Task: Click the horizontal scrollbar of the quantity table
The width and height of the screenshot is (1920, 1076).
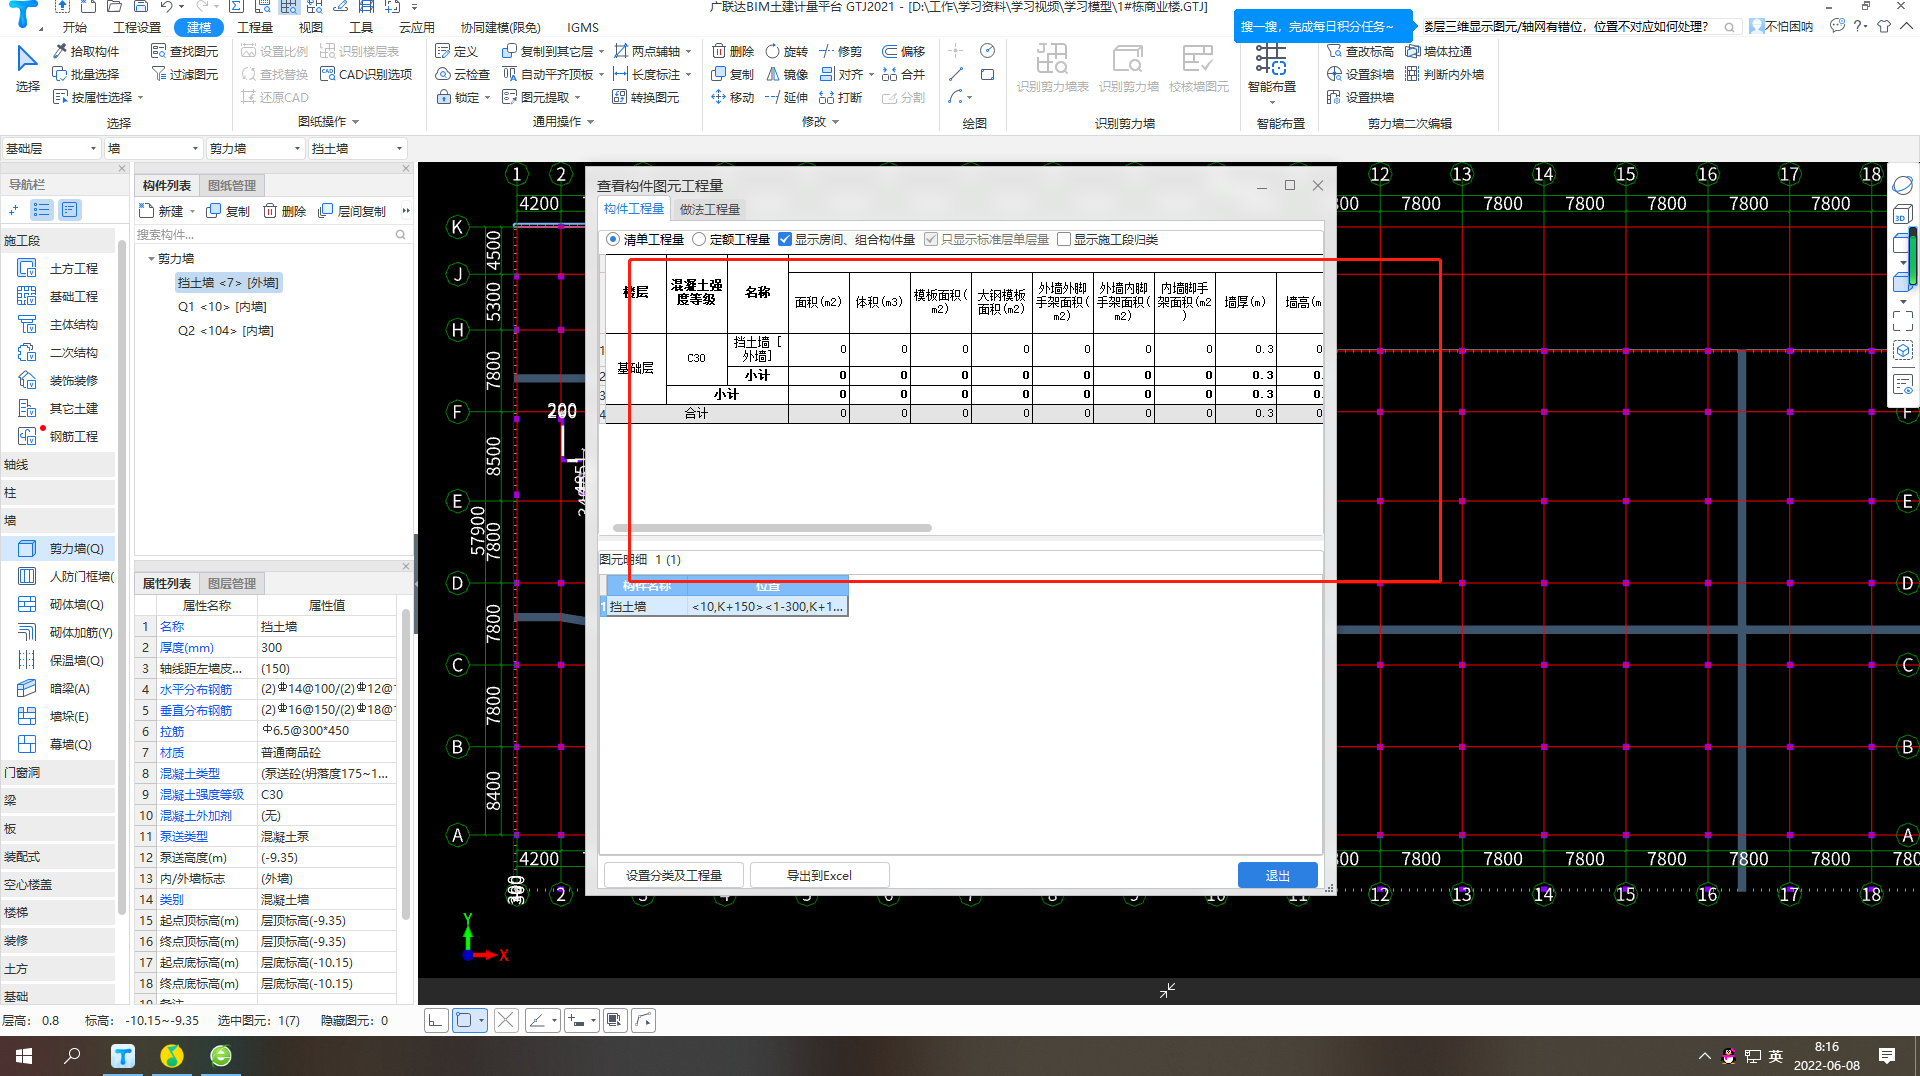Action: coord(772,528)
